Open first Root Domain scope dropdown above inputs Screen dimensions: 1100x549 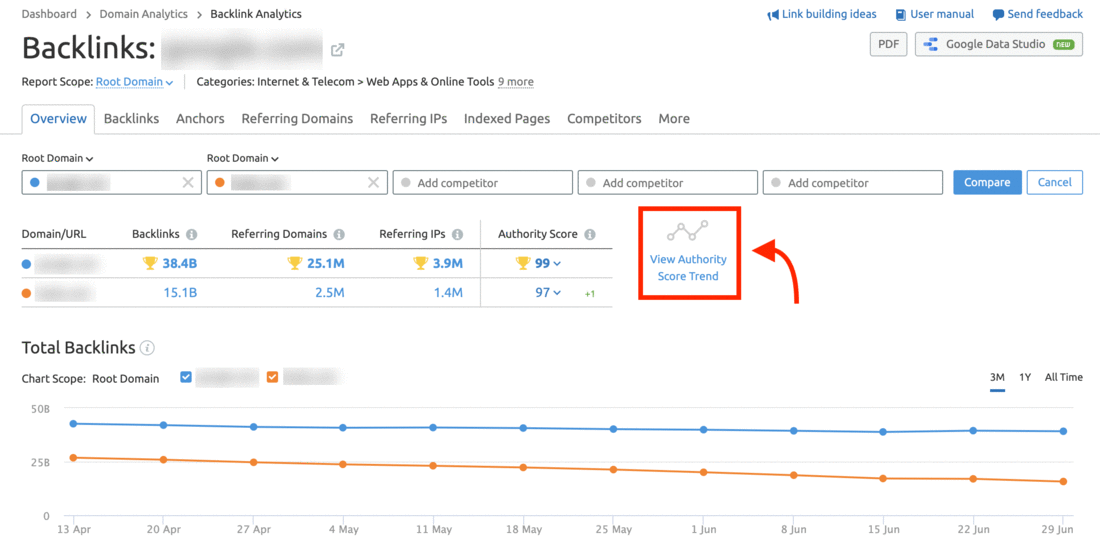[56, 158]
